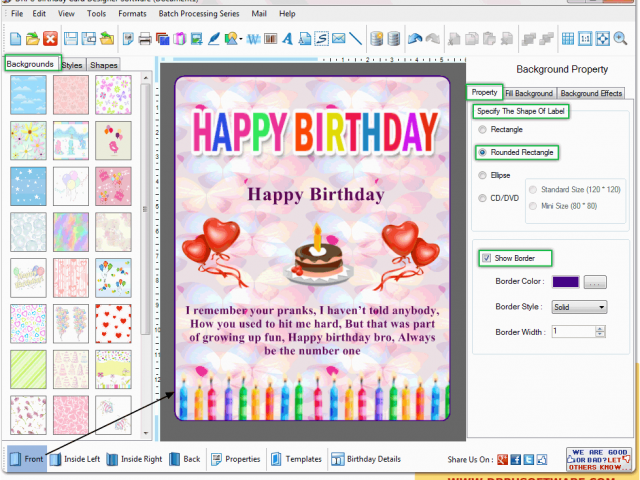Click the text tool letter A icon

tap(287, 39)
